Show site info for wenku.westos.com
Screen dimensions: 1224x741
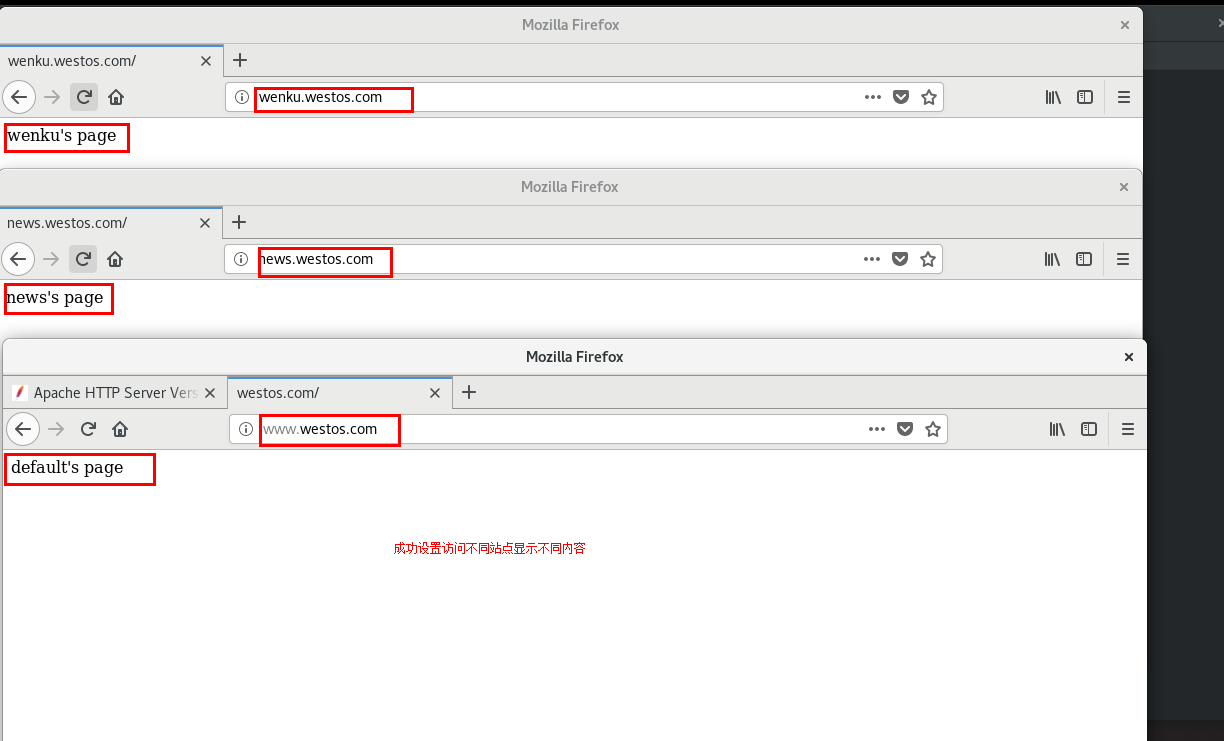click(x=241, y=97)
